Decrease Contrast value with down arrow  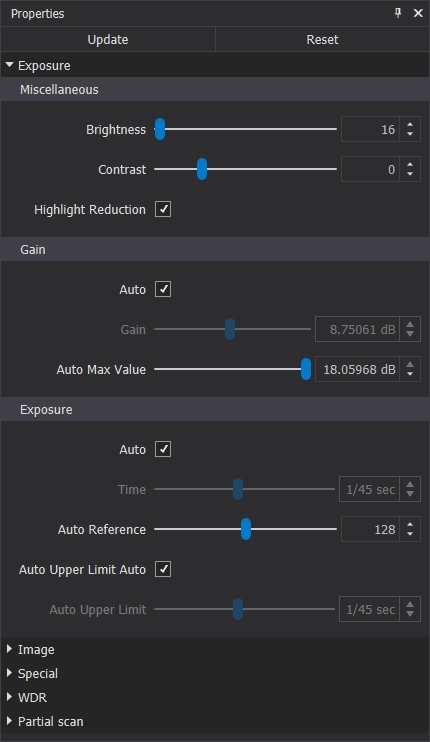(410, 175)
